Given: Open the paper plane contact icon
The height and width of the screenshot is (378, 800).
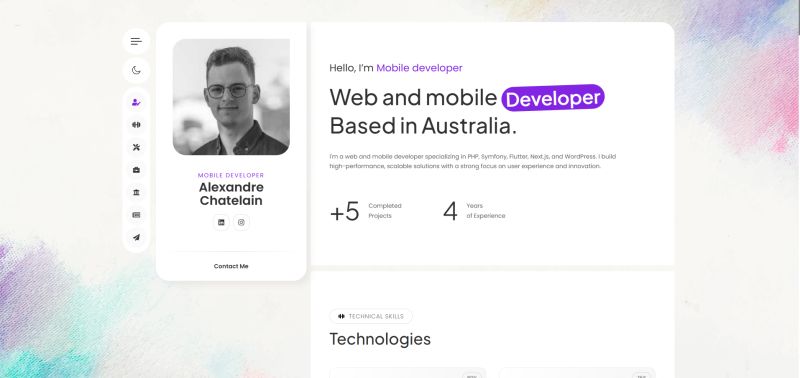Looking at the screenshot, I should click(x=136, y=237).
